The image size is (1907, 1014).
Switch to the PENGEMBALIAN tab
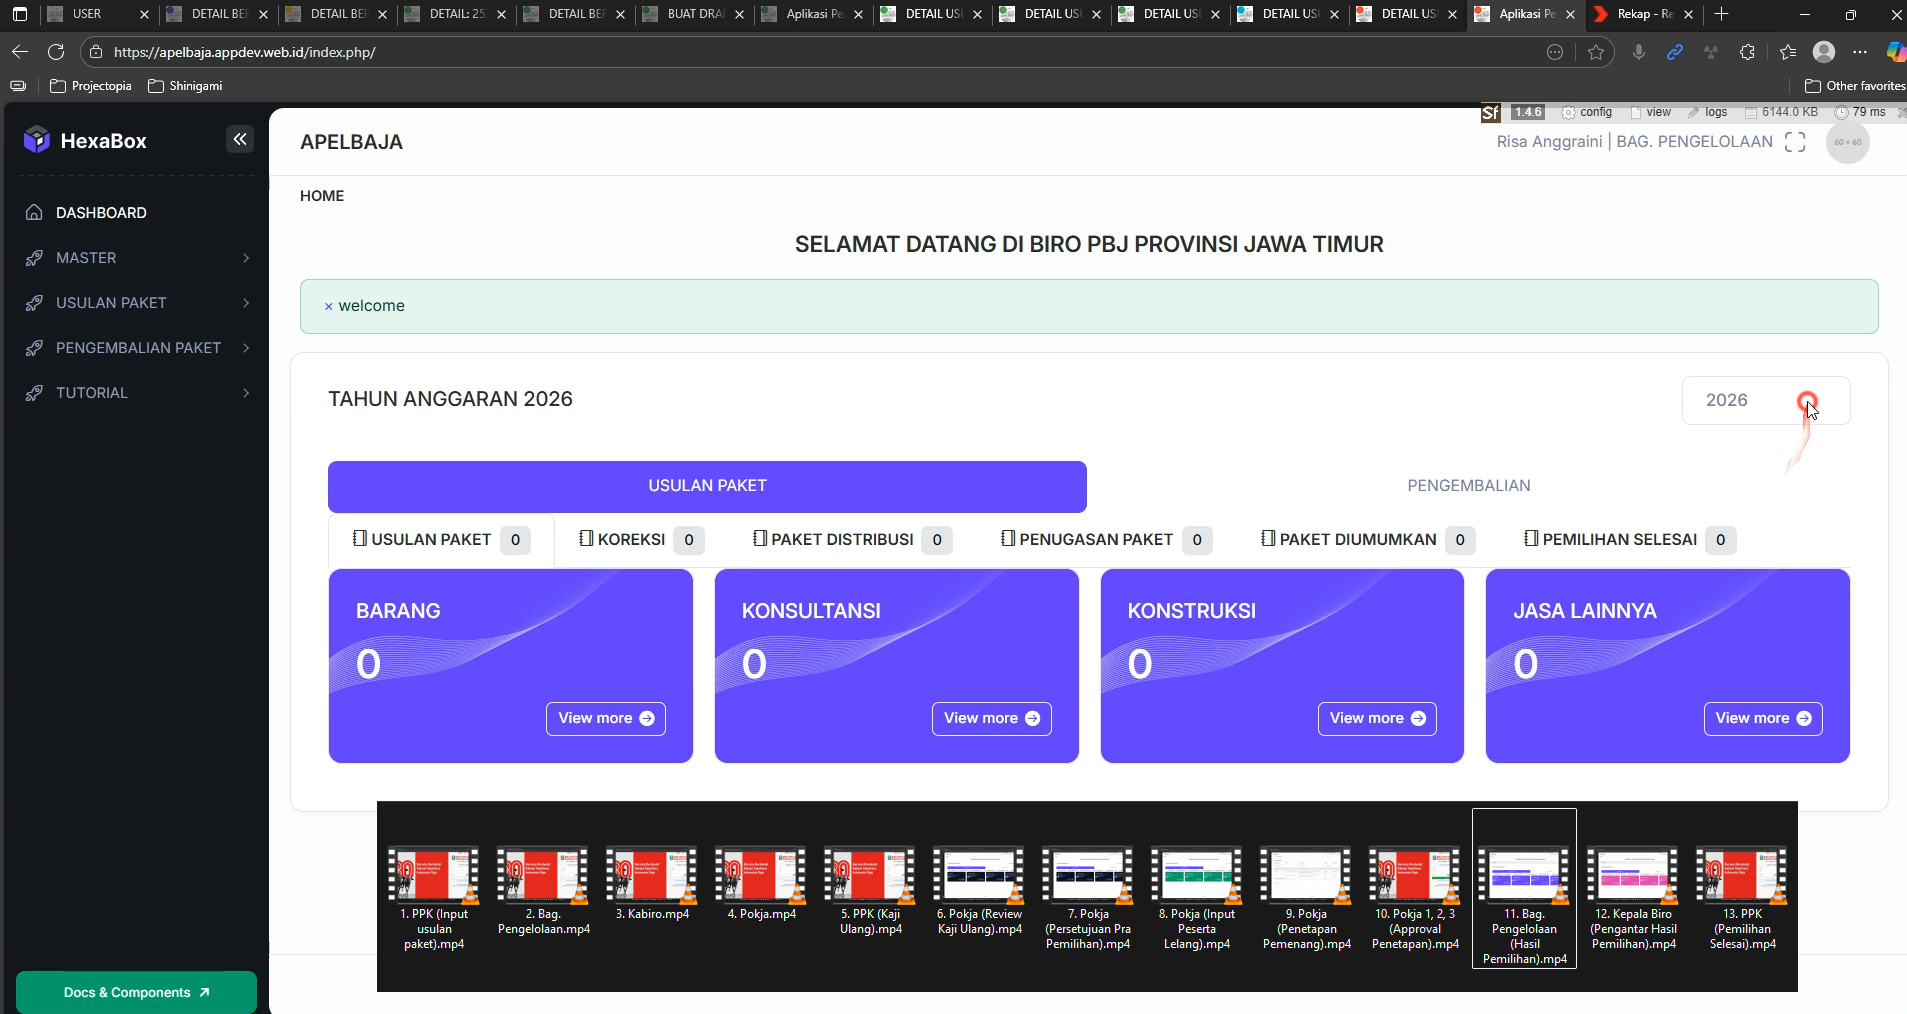1468,486
